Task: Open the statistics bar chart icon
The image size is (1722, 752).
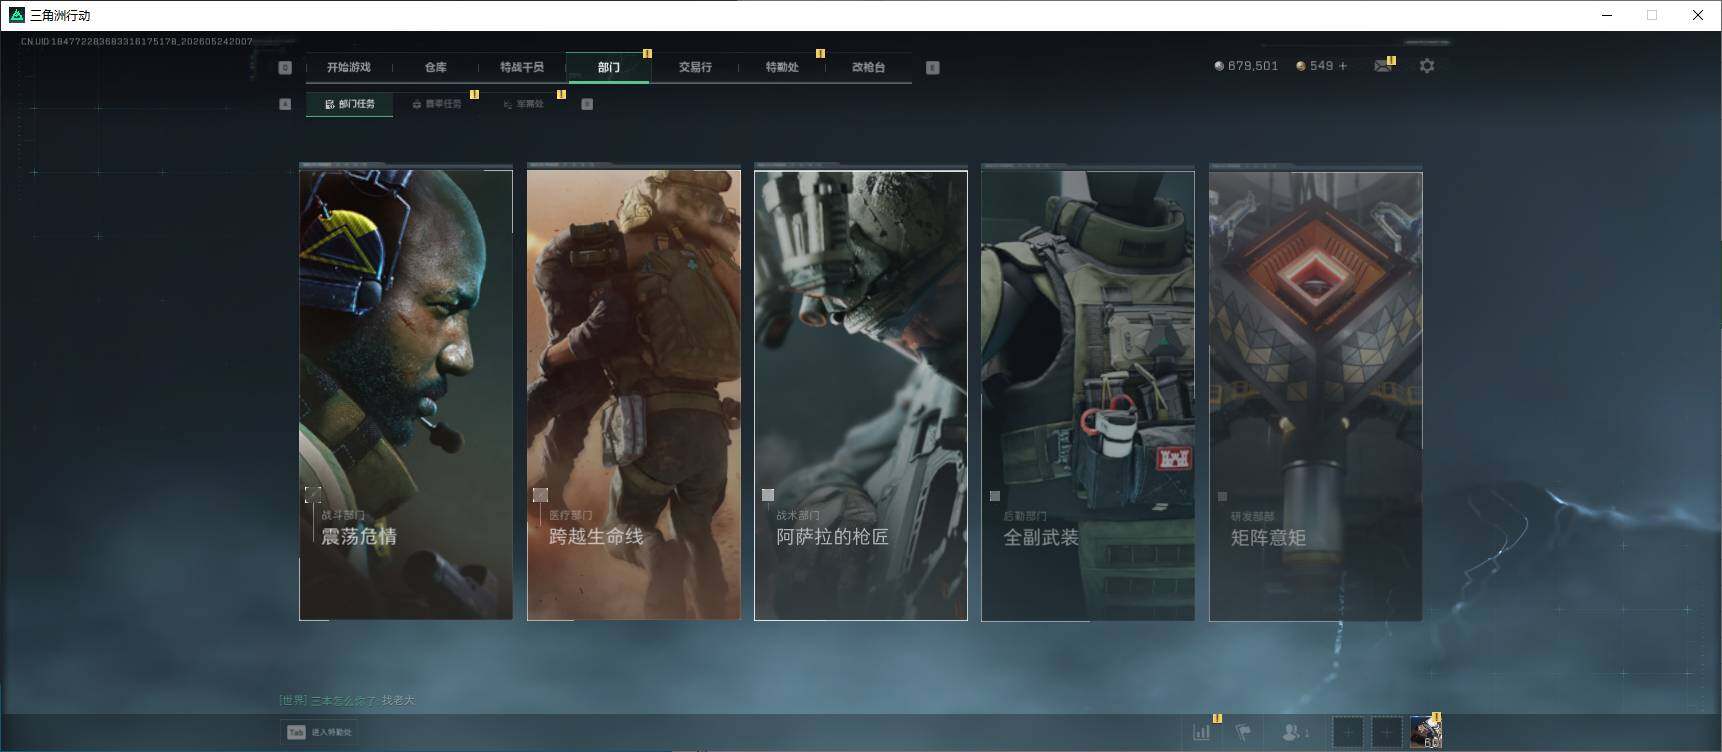Action: click(1201, 732)
